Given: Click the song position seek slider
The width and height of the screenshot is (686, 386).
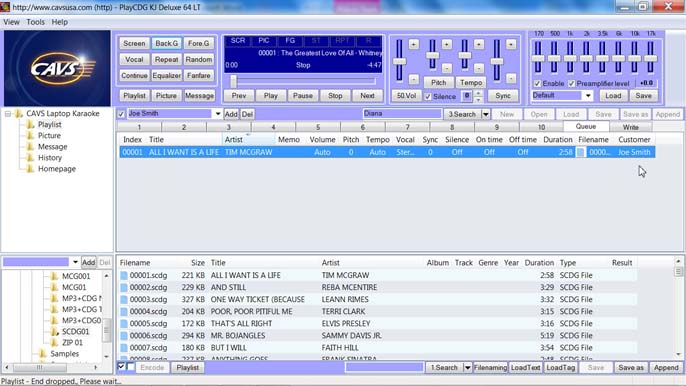Looking at the screenshot, I should (303, 81).
